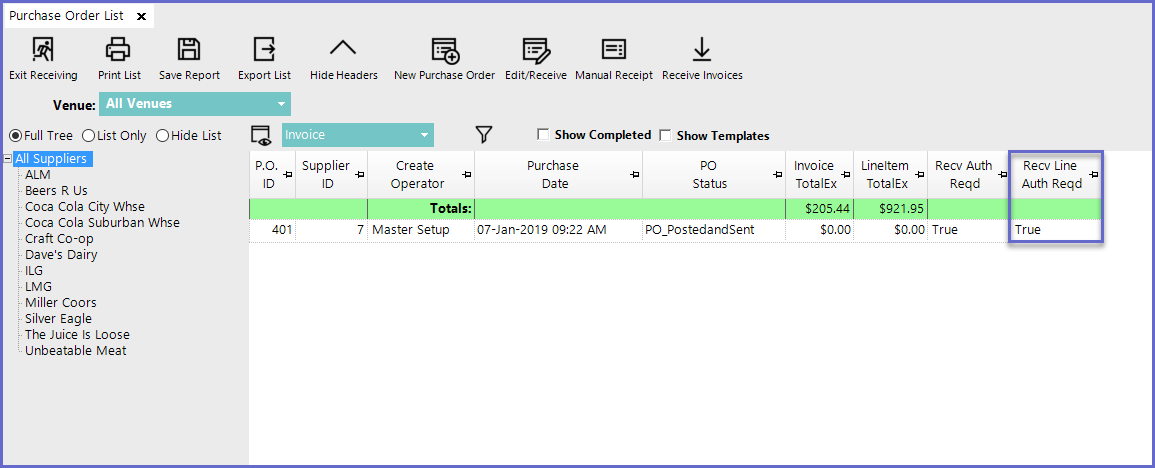Click the Save Report icon
This screenshot has height=468, width=1155.
pos(189,49)
